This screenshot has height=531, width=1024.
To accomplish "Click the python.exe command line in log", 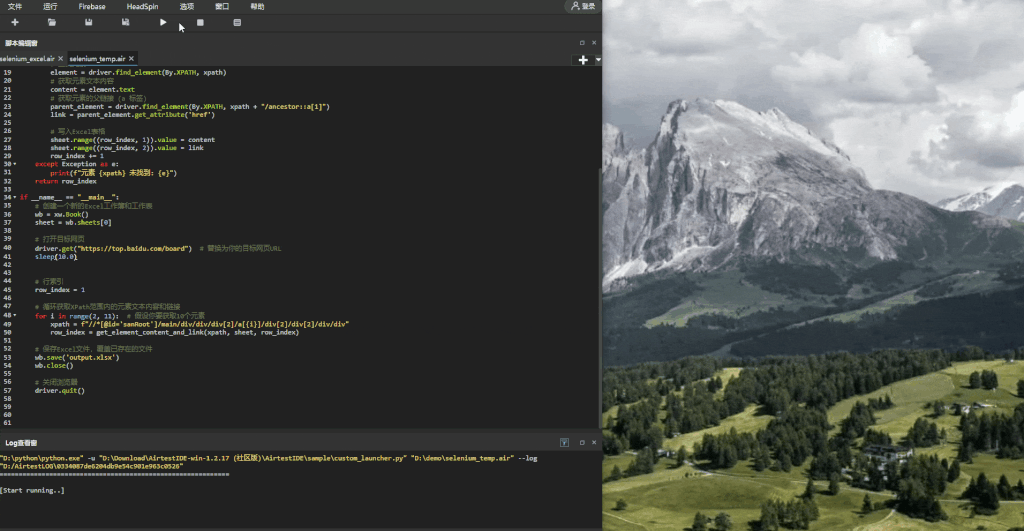I will click(268, 462).
